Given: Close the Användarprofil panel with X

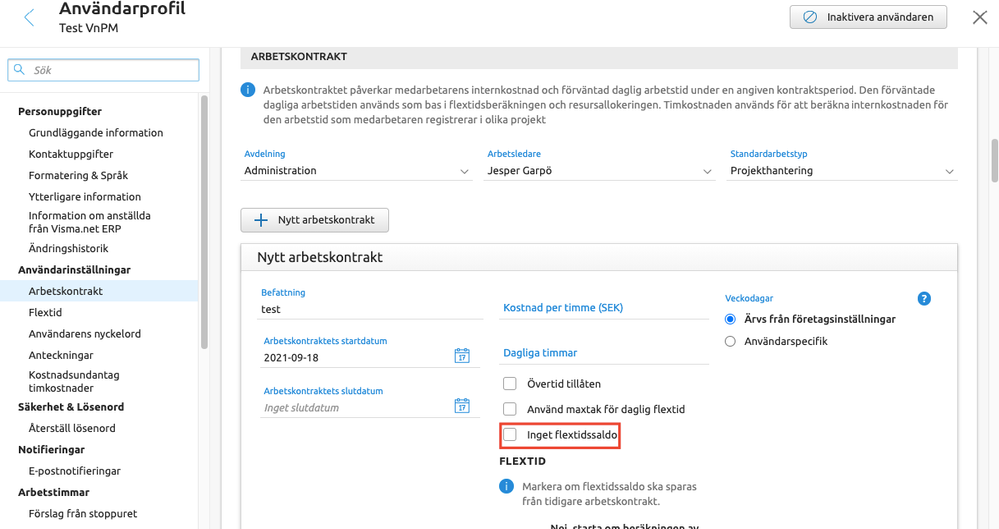Looking at the screenshot, I should (x=980, y=17).
